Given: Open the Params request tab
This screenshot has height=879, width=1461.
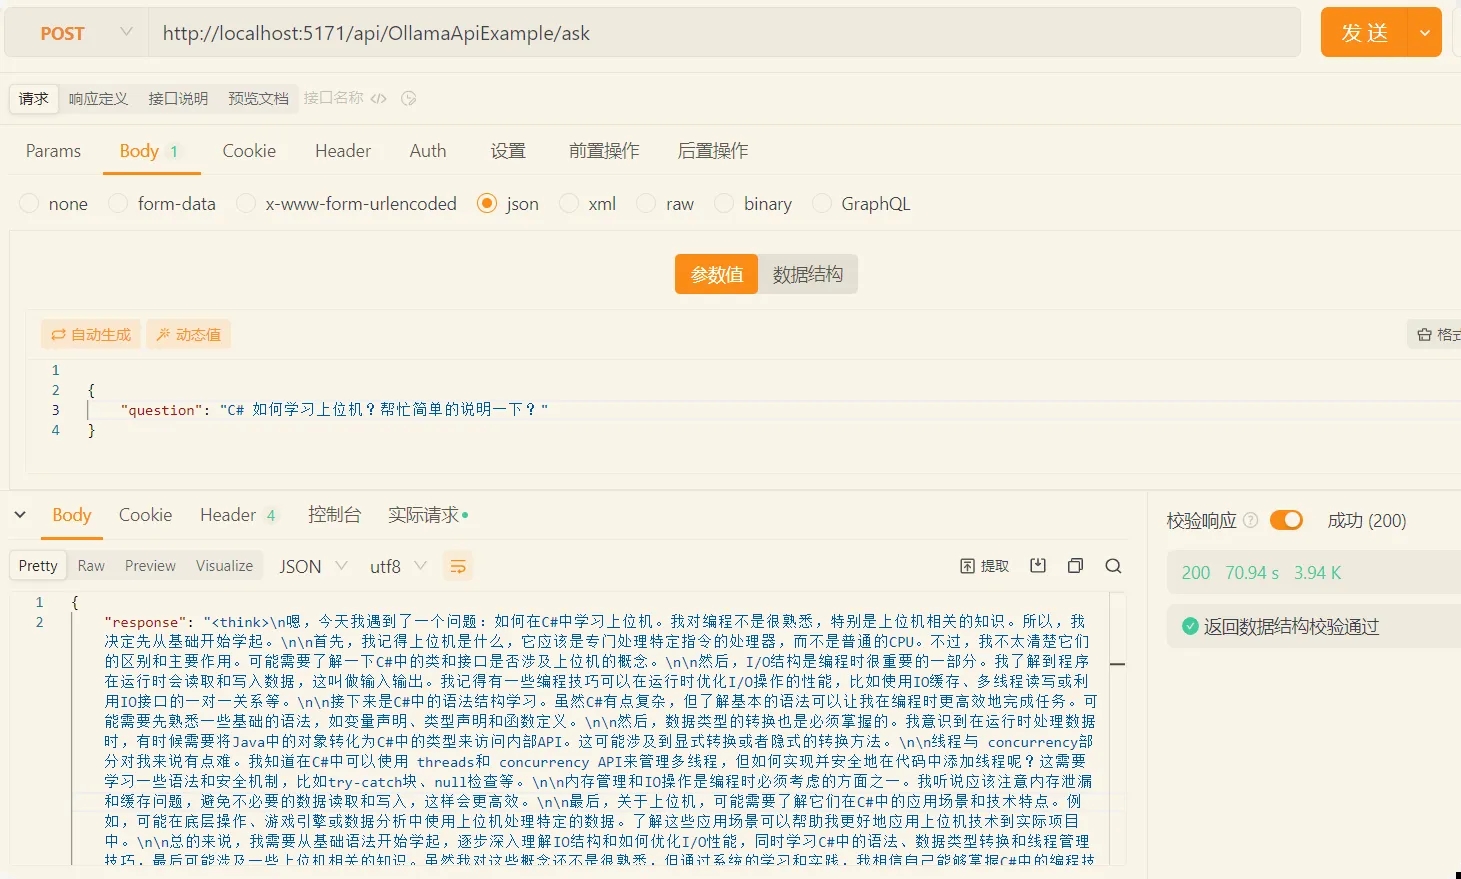Looking at the screenshot, I should tap(53, 151).
